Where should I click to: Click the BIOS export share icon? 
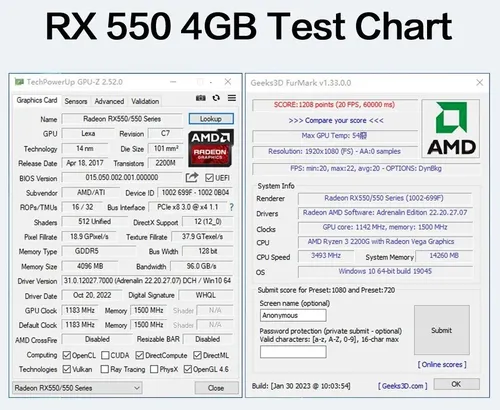click(192, 177)
